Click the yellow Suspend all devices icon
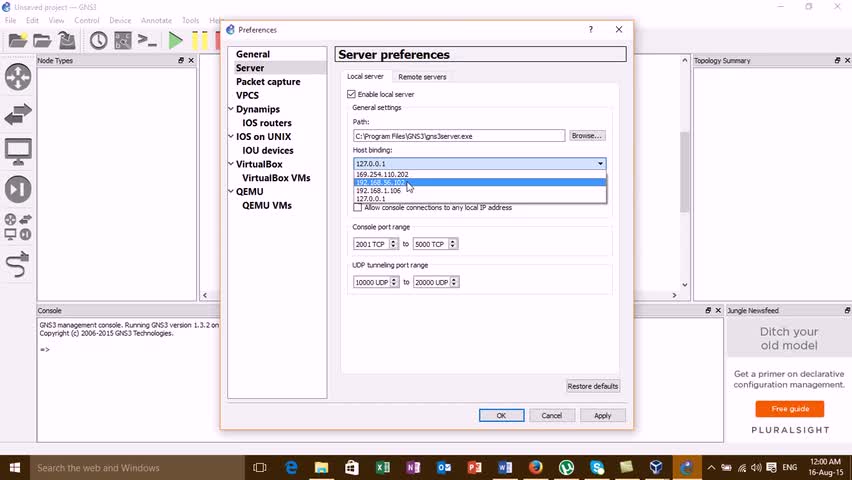Viewport: 852px width, 480px height. pos(199,40)
